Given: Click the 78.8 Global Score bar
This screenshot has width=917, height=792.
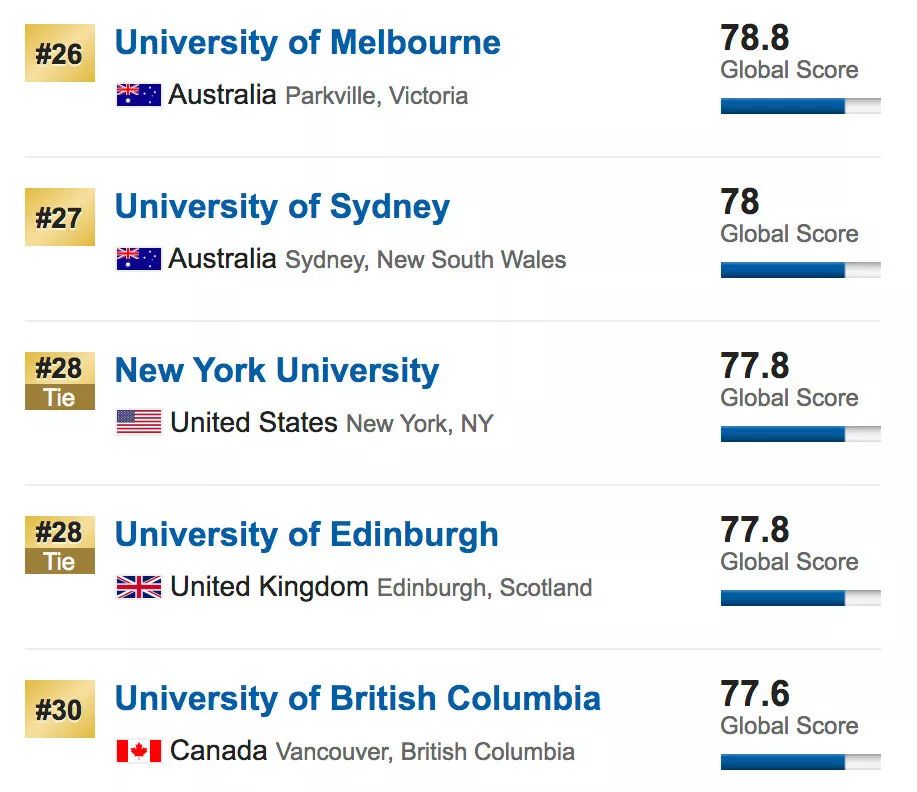Looking at the screenshot, I should (x=801, y=106).
